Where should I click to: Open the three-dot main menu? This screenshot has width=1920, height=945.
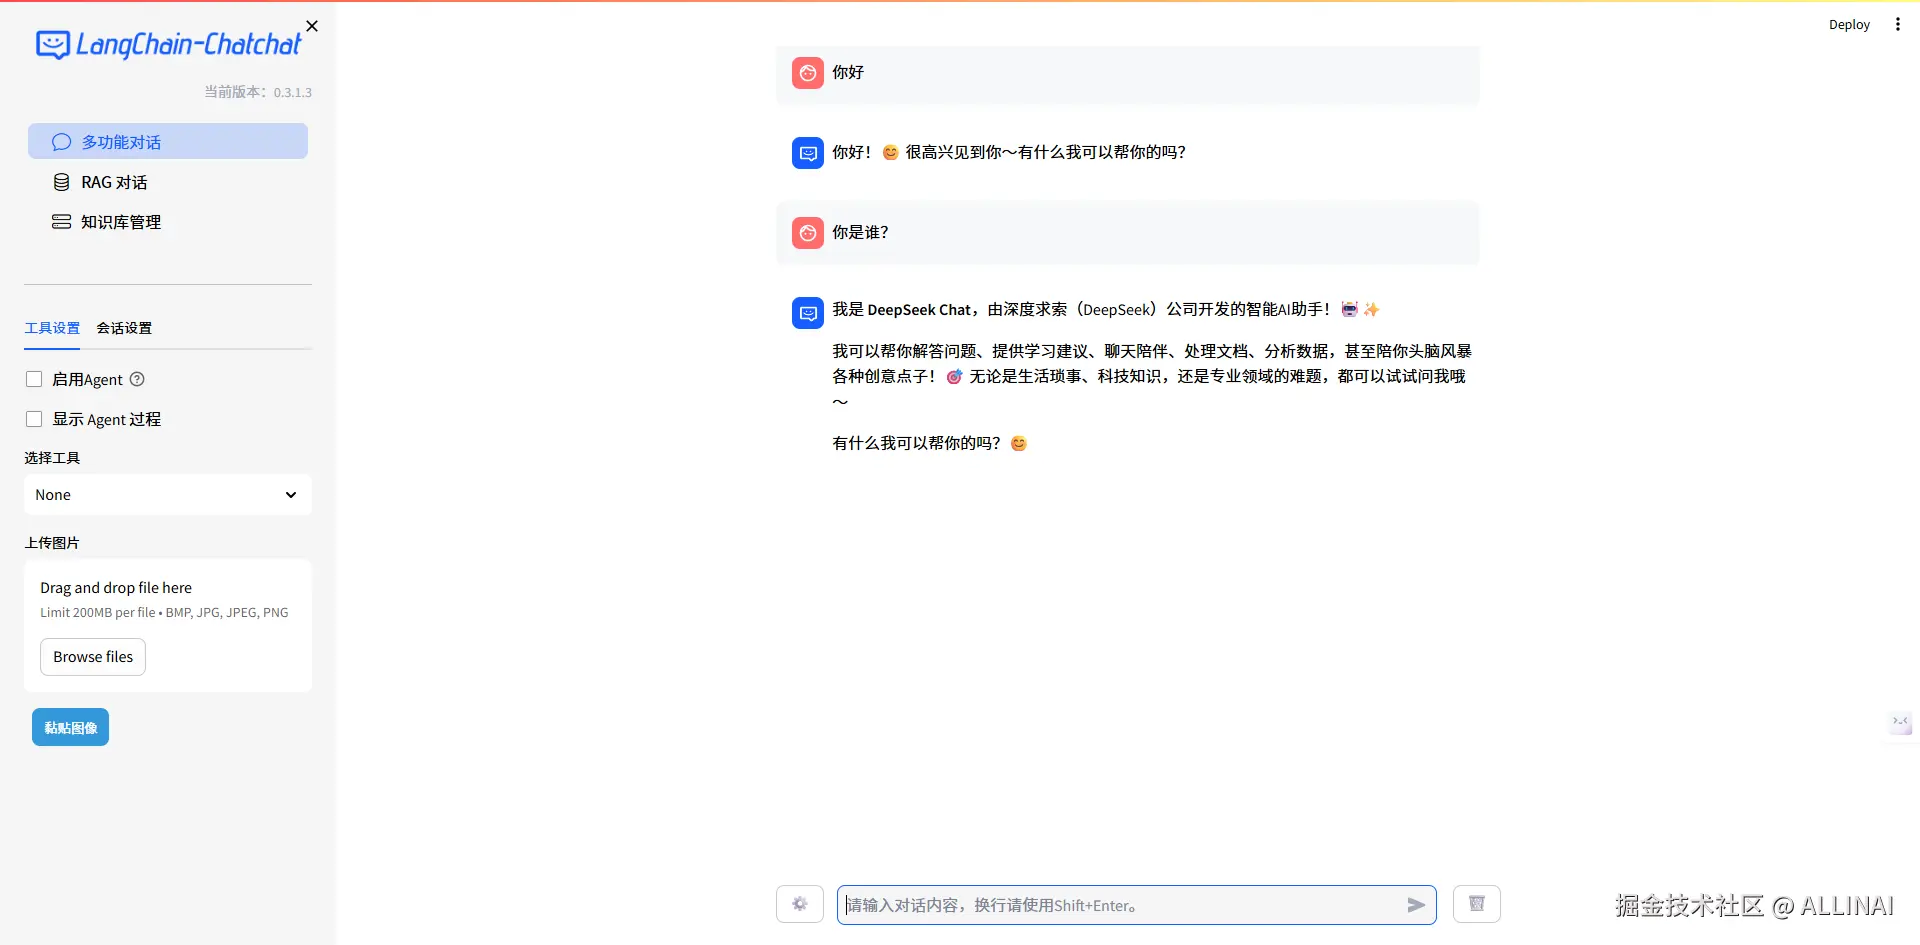coord(1898,25)
